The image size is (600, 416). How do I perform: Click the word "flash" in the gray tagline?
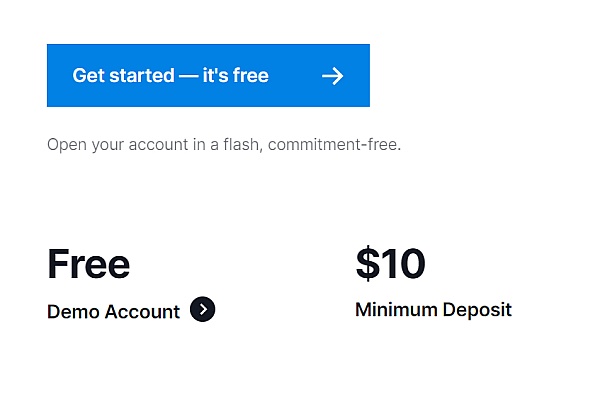tap(243, 145)
